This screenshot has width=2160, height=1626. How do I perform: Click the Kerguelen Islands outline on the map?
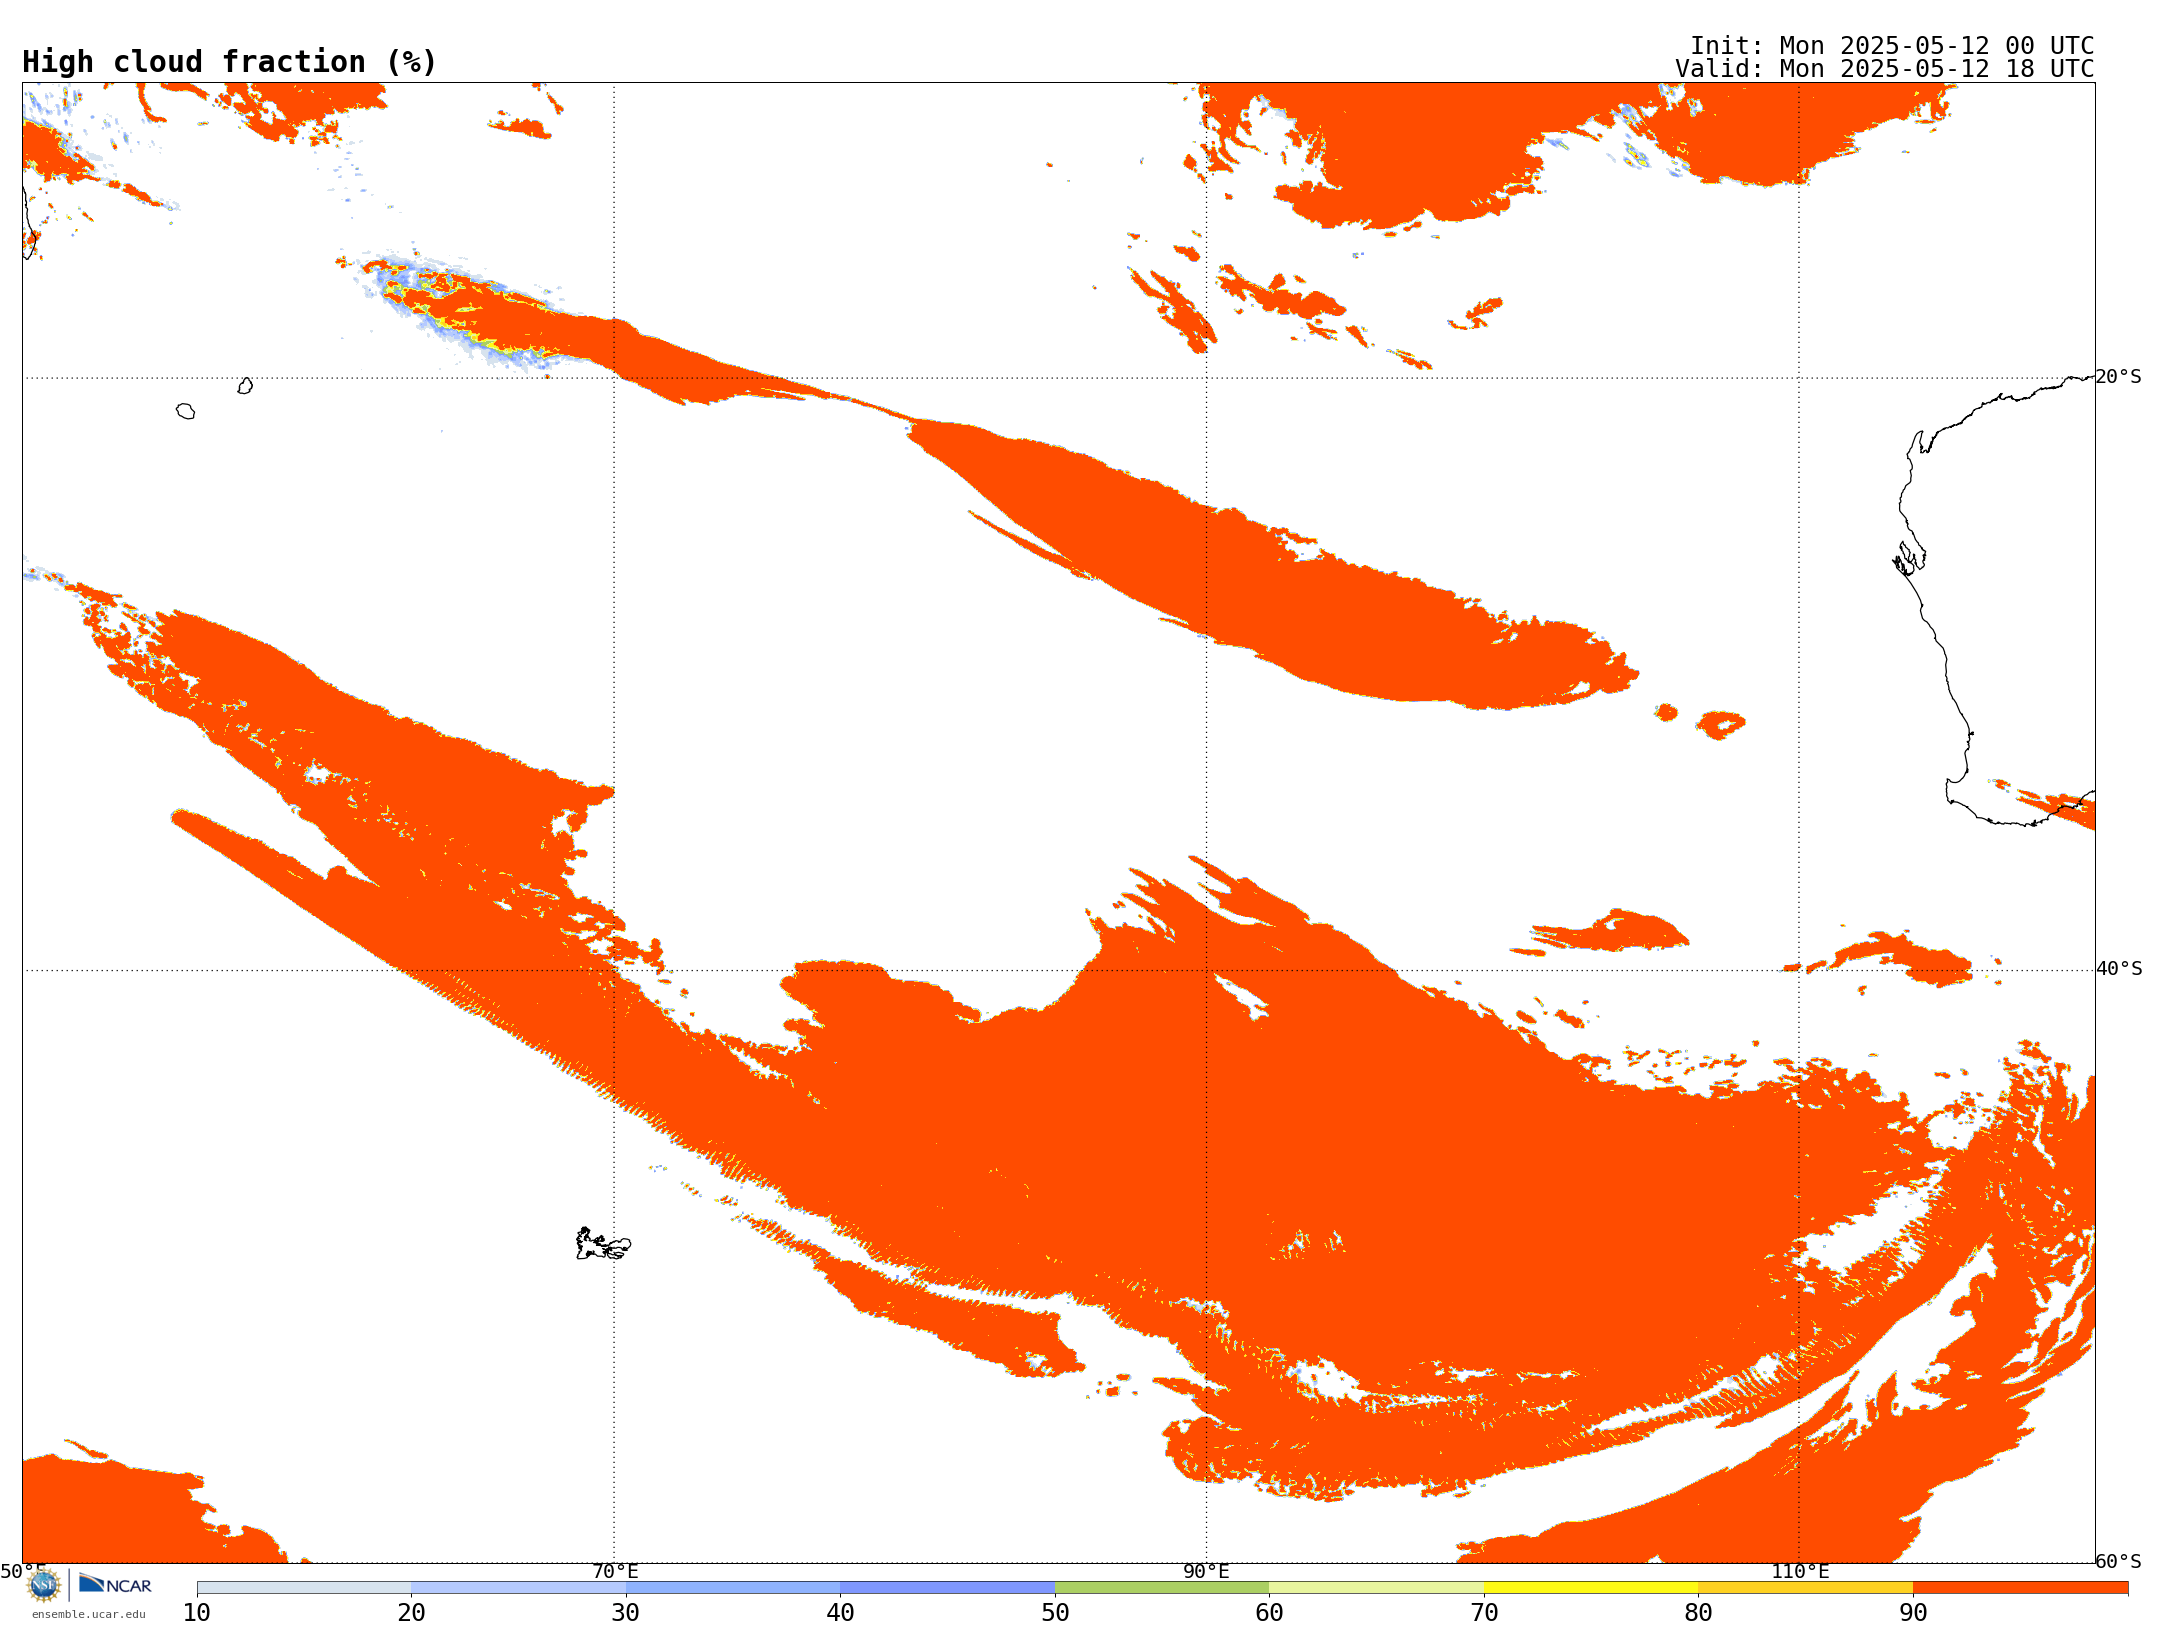(x=603, y=1244)
